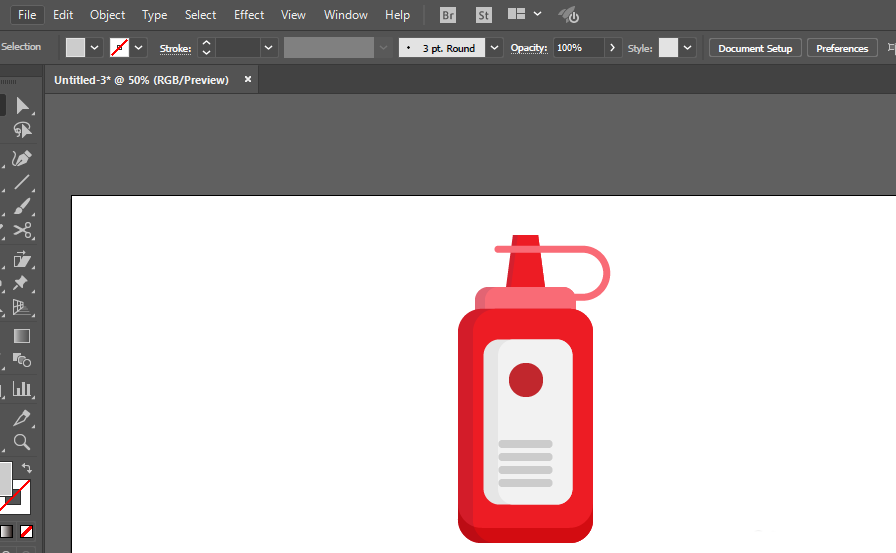Screen dimensions: 896x553
Task: Expand the stroke weight dropdown
Action: point(269,48)
